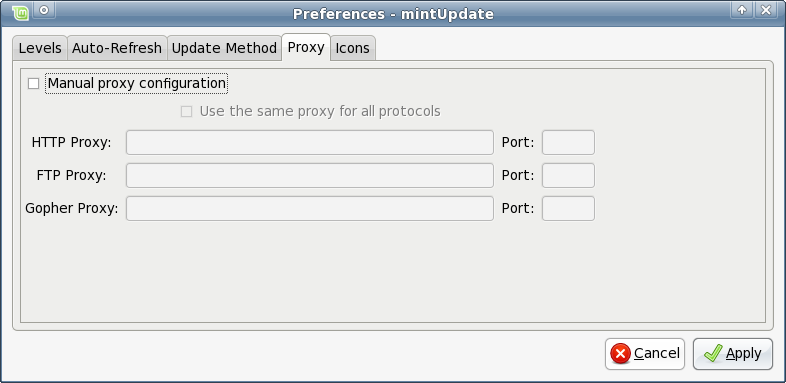Image resolution: width=786 pixels, height=383 pixels.
Task: Click the FTP Proxy address field
Action: coord(310,175)
